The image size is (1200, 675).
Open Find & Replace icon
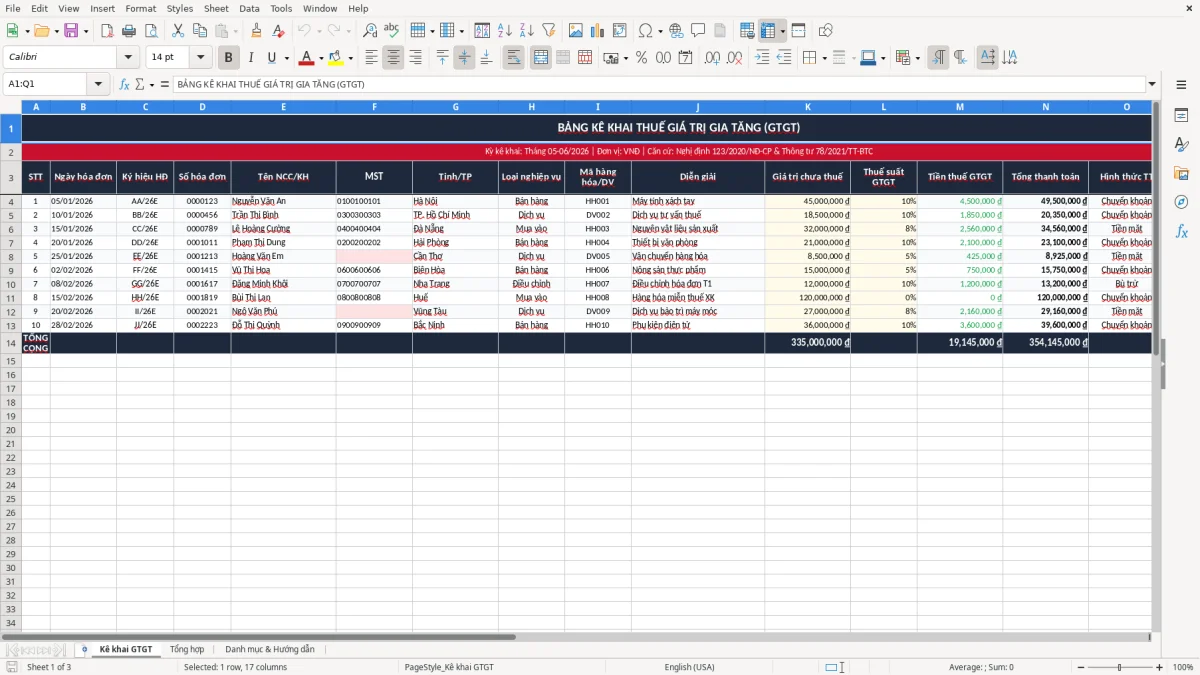tap(370, 31)
